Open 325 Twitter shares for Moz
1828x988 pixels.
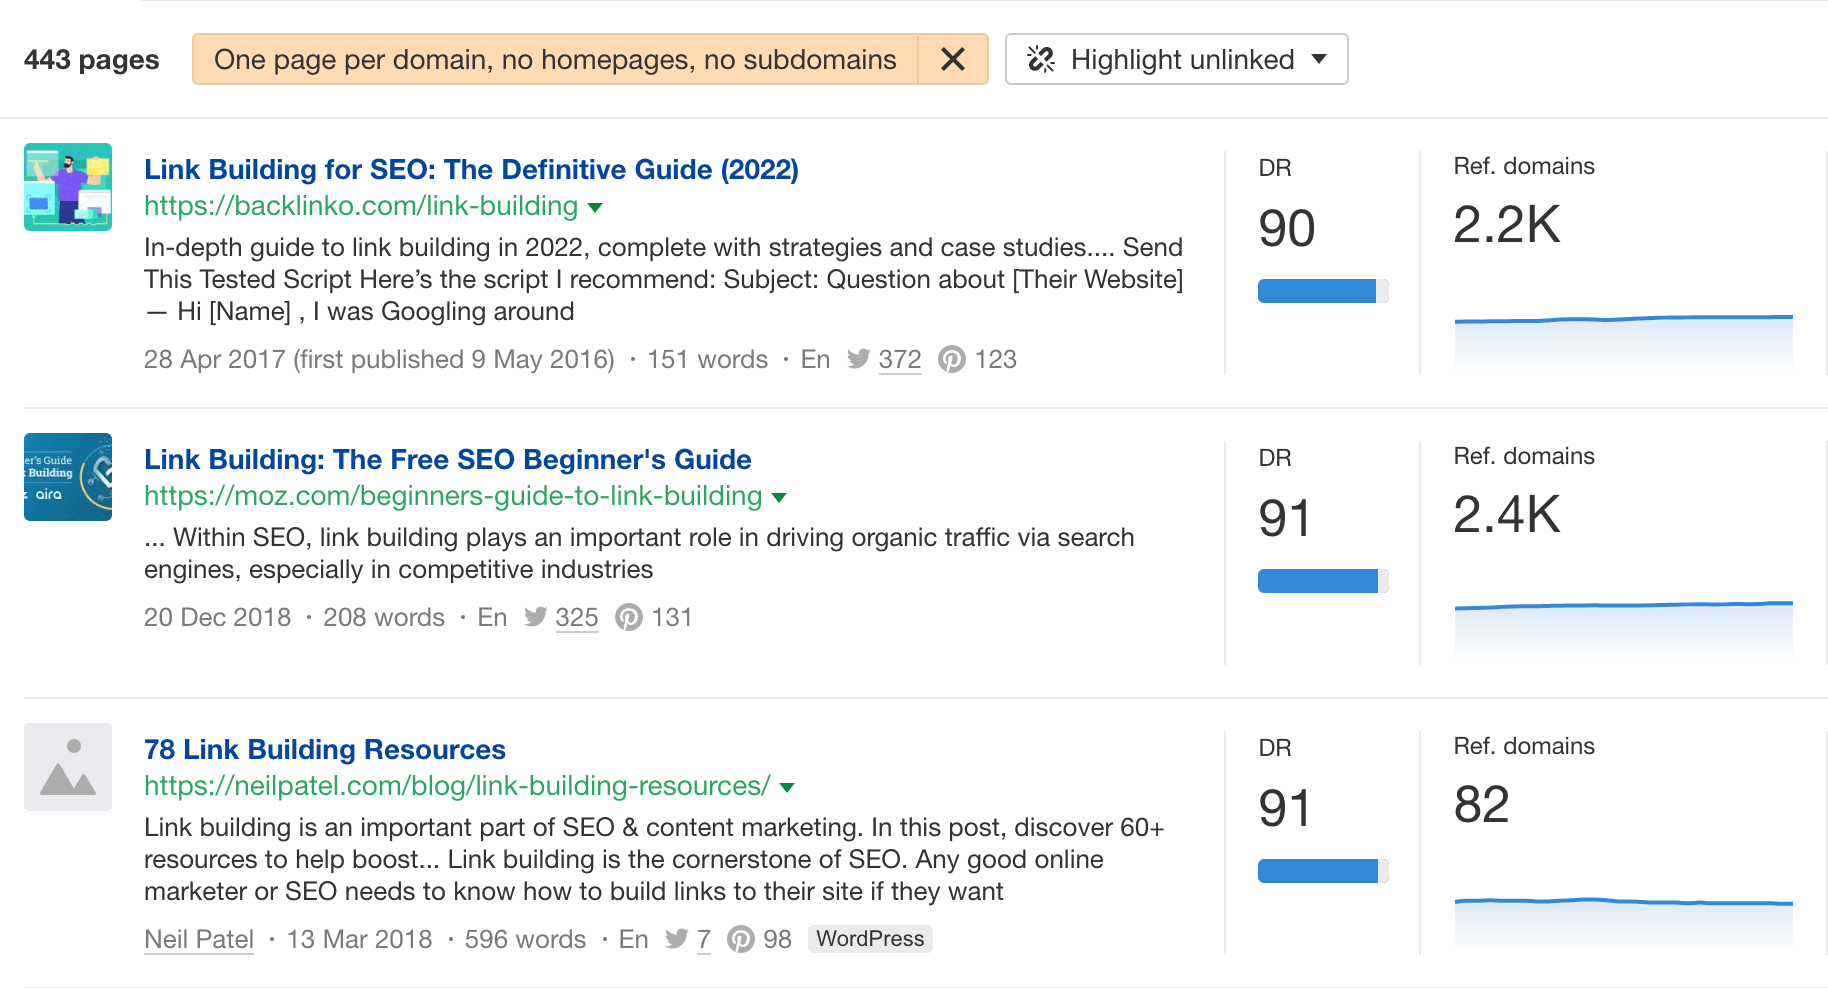[x=577, y=617]
